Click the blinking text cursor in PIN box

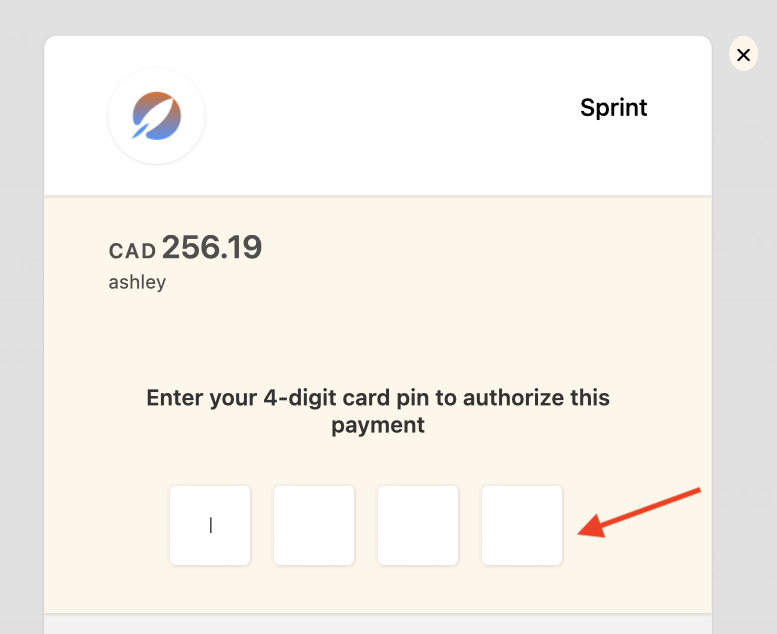coord(210,525)
